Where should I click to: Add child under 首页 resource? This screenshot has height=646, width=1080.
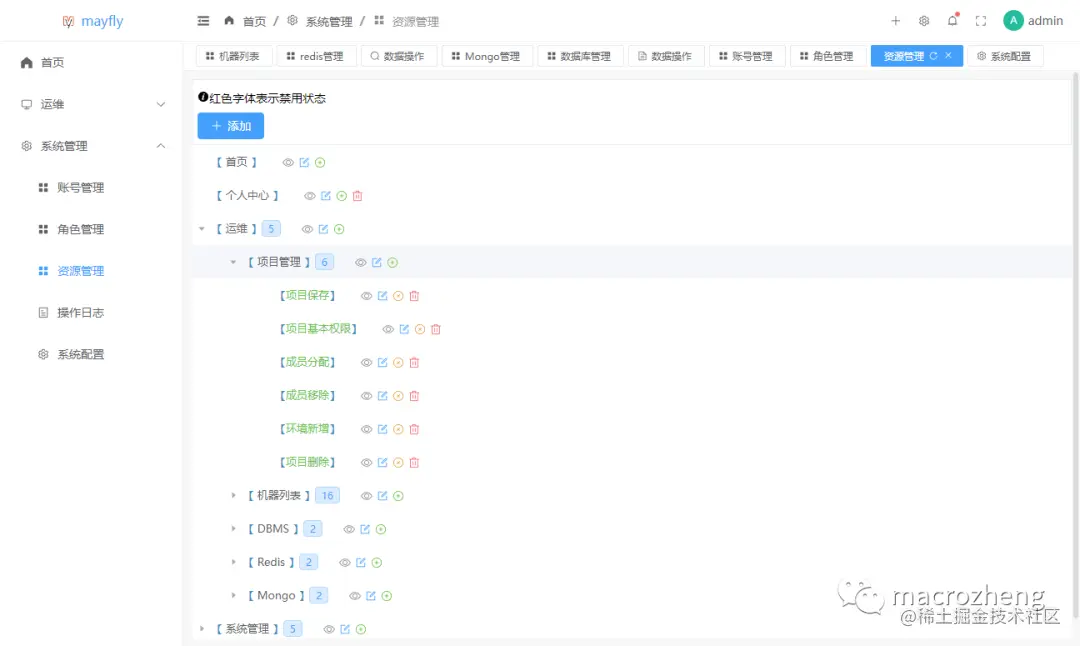point(320,163)
